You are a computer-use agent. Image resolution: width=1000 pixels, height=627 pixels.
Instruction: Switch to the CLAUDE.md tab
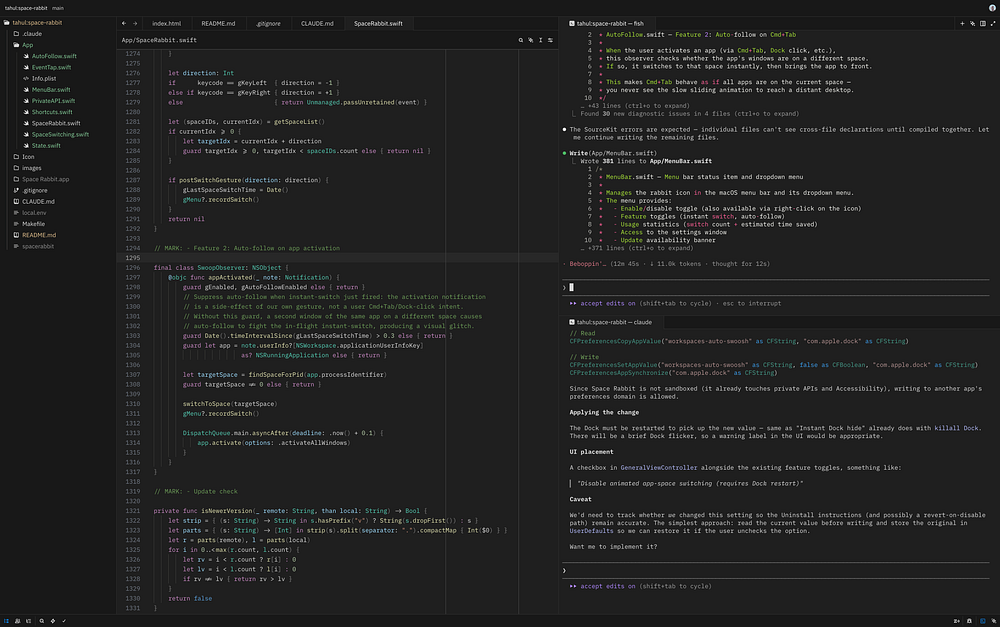point(317,22)
